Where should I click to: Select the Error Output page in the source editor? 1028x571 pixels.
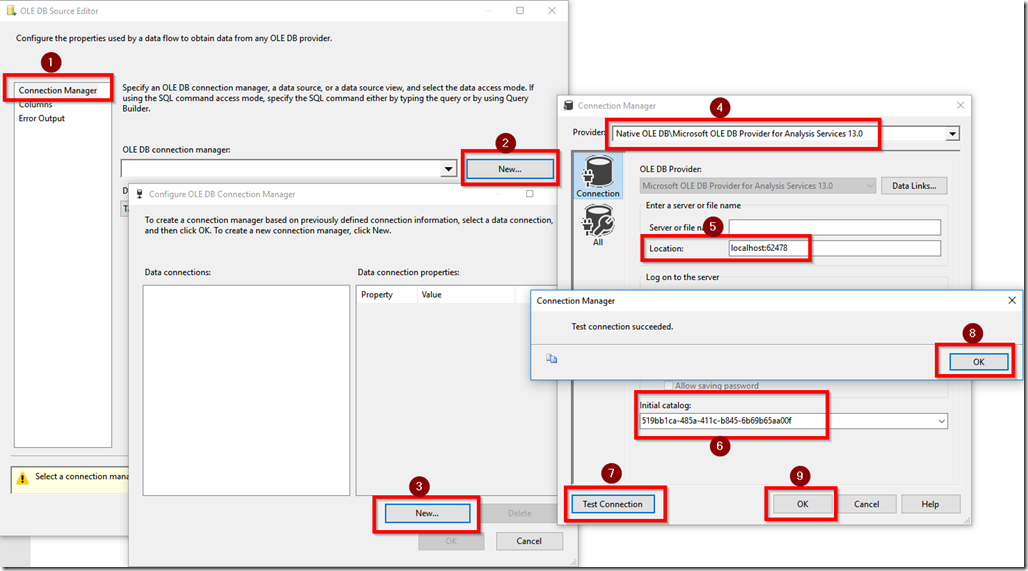pyautogui.click(x=42, y=119)
